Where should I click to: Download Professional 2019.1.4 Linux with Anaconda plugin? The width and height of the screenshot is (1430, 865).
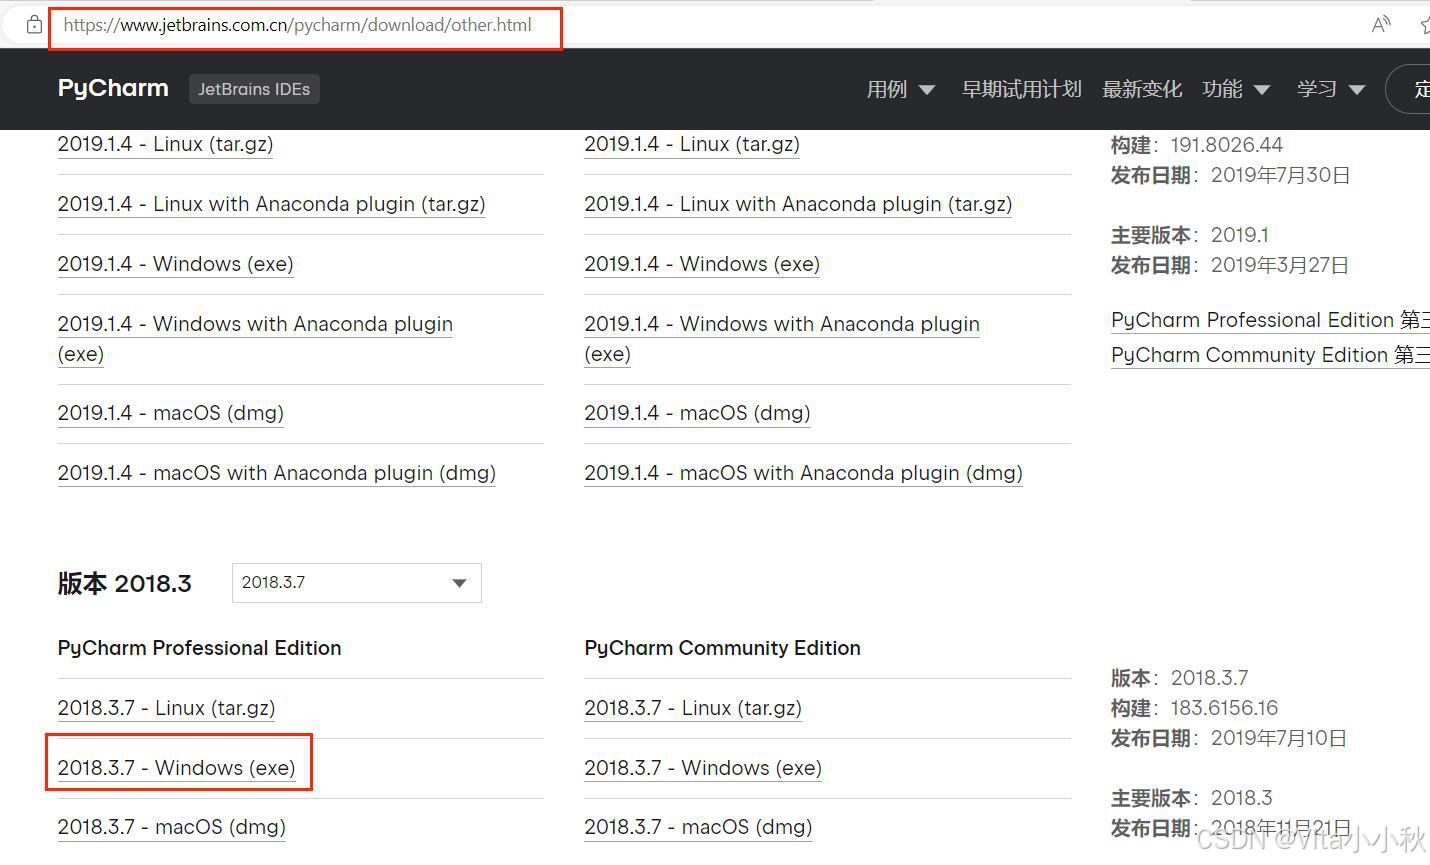pyautogui.click(x=271, y=204)
